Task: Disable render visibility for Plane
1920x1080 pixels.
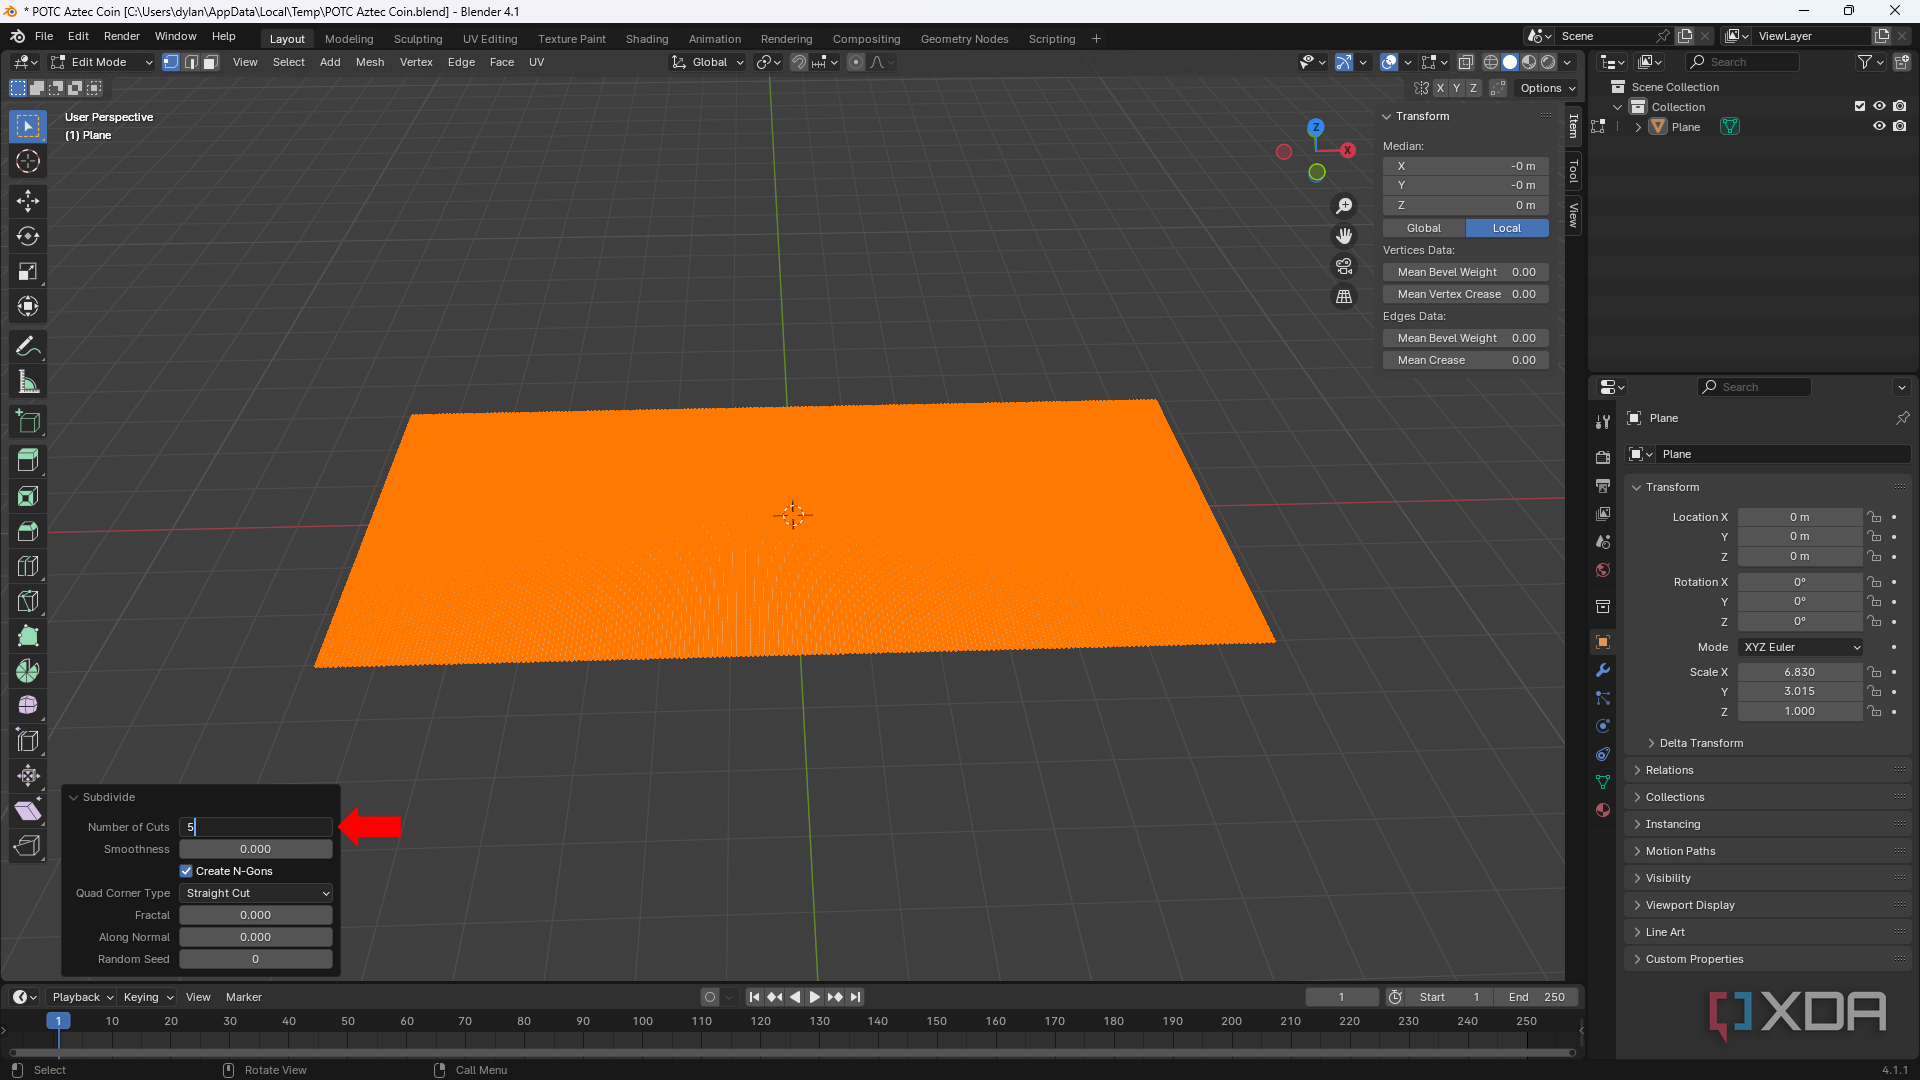Action: coord(1901,126)
